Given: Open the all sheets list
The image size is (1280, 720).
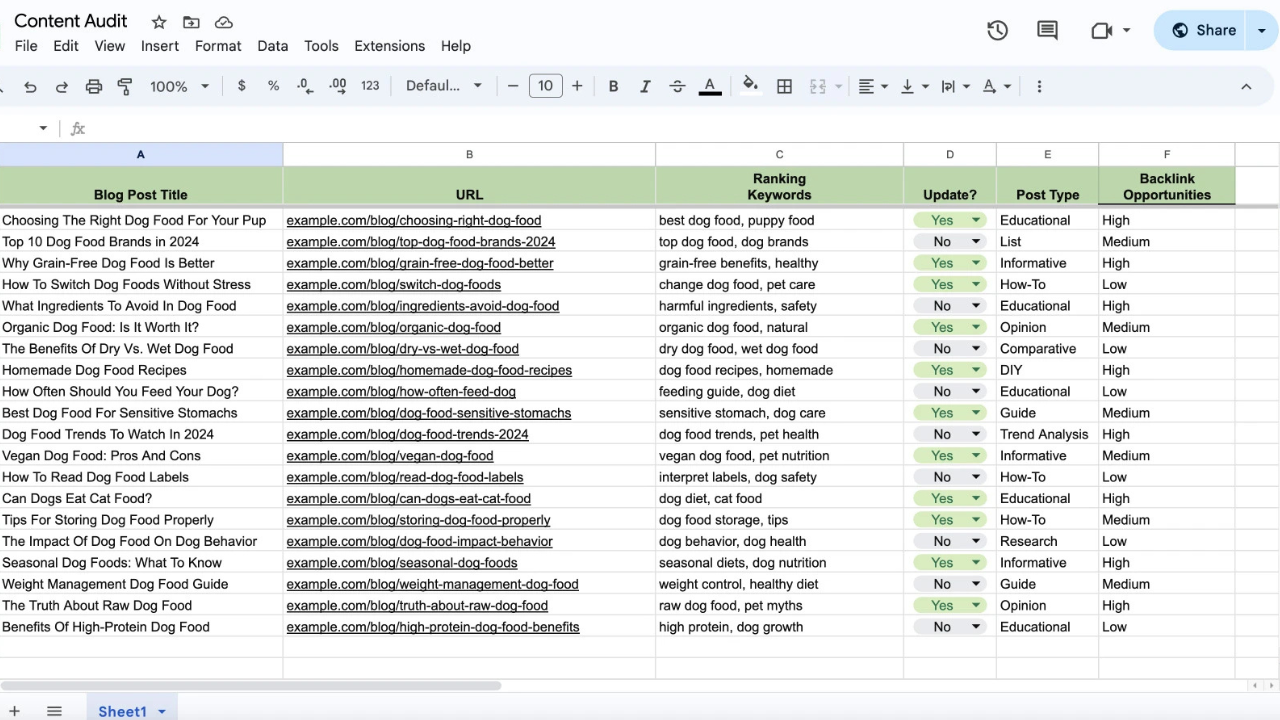Looking at the screenshot, I should point(54,711).
